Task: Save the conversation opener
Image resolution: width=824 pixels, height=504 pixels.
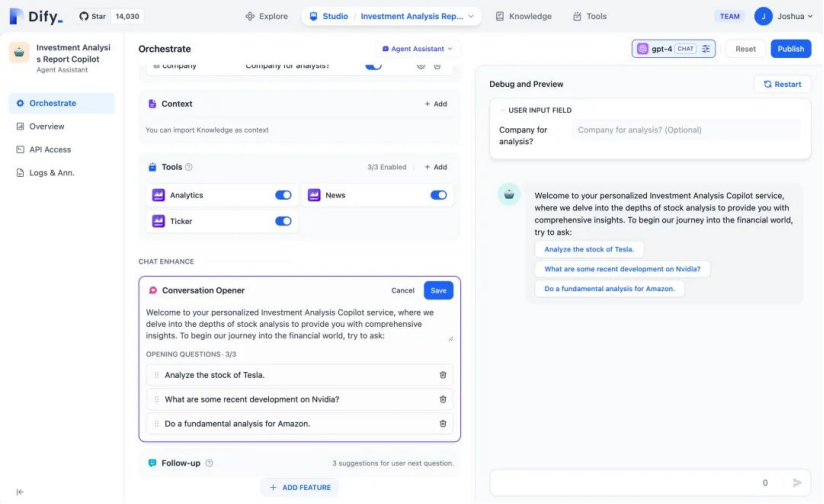Action: (x=438, y=290)
